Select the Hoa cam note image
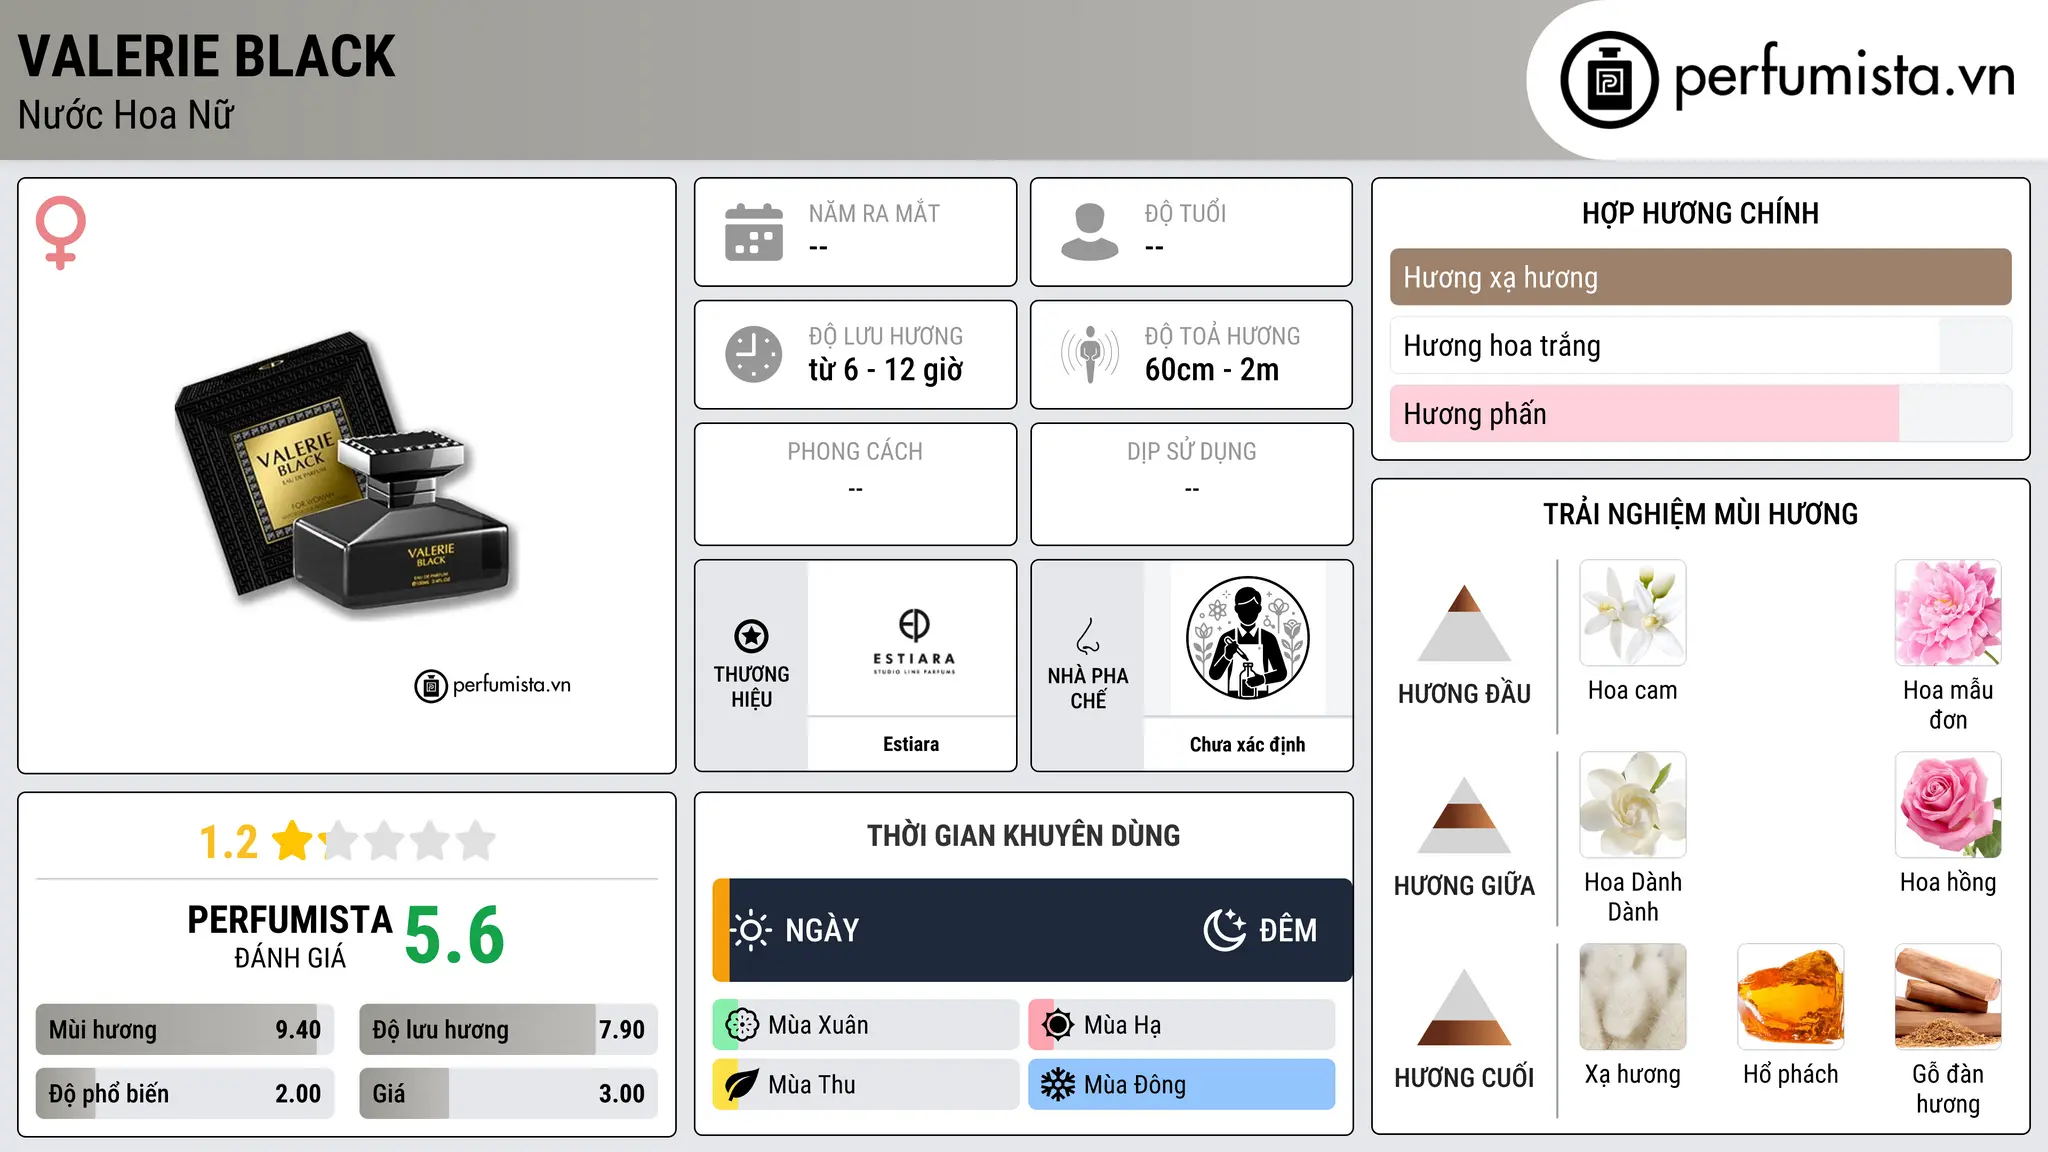 click(x=1632, y=613)
